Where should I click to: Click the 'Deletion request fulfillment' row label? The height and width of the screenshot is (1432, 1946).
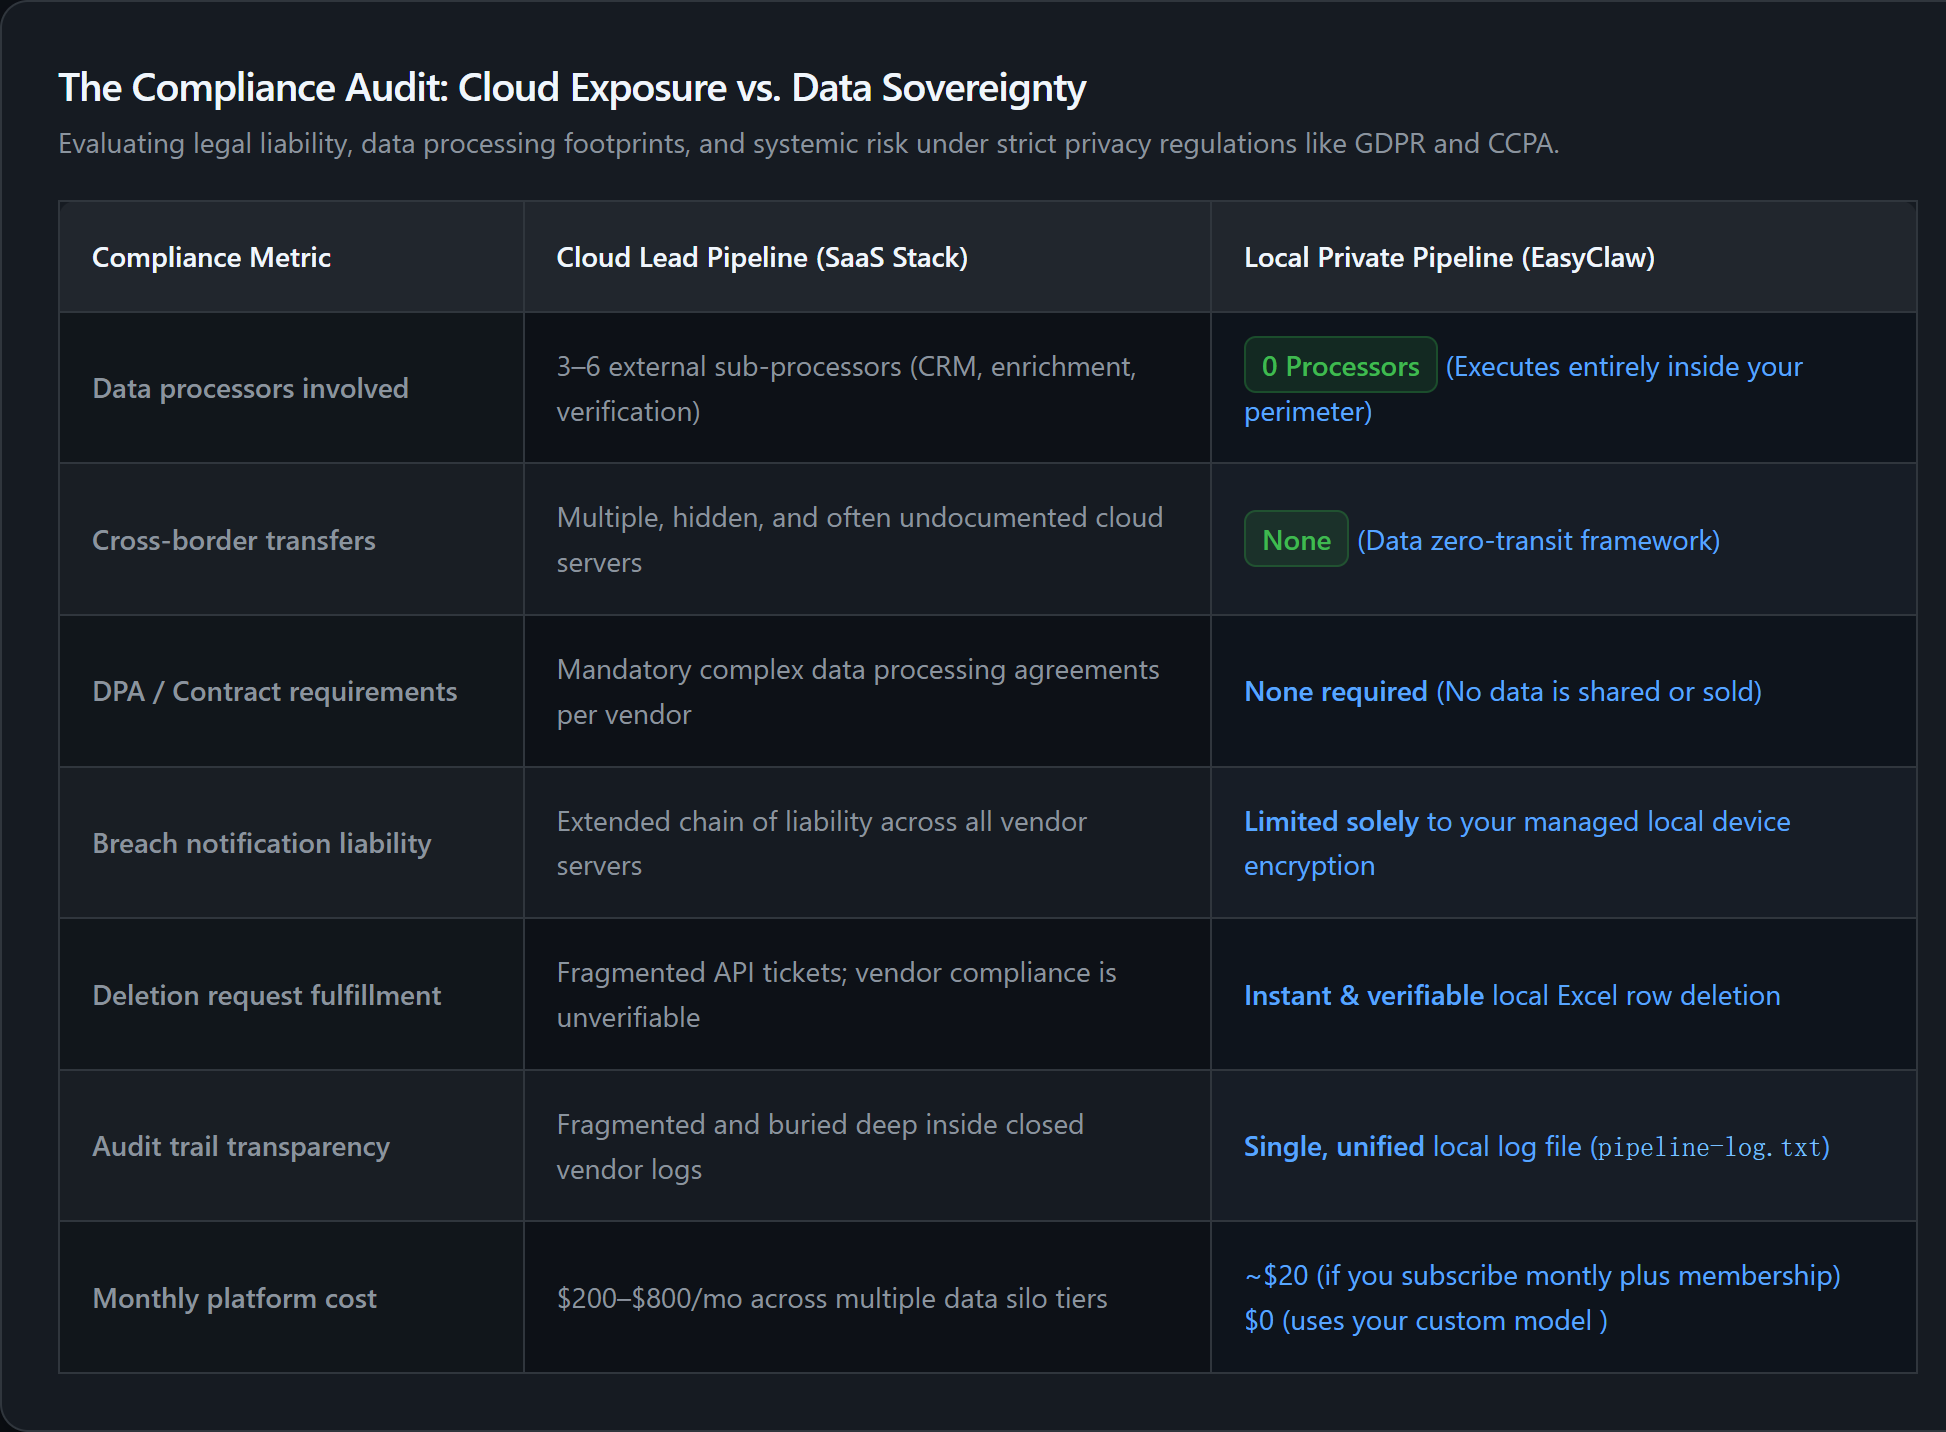click(x=266, y=996)
